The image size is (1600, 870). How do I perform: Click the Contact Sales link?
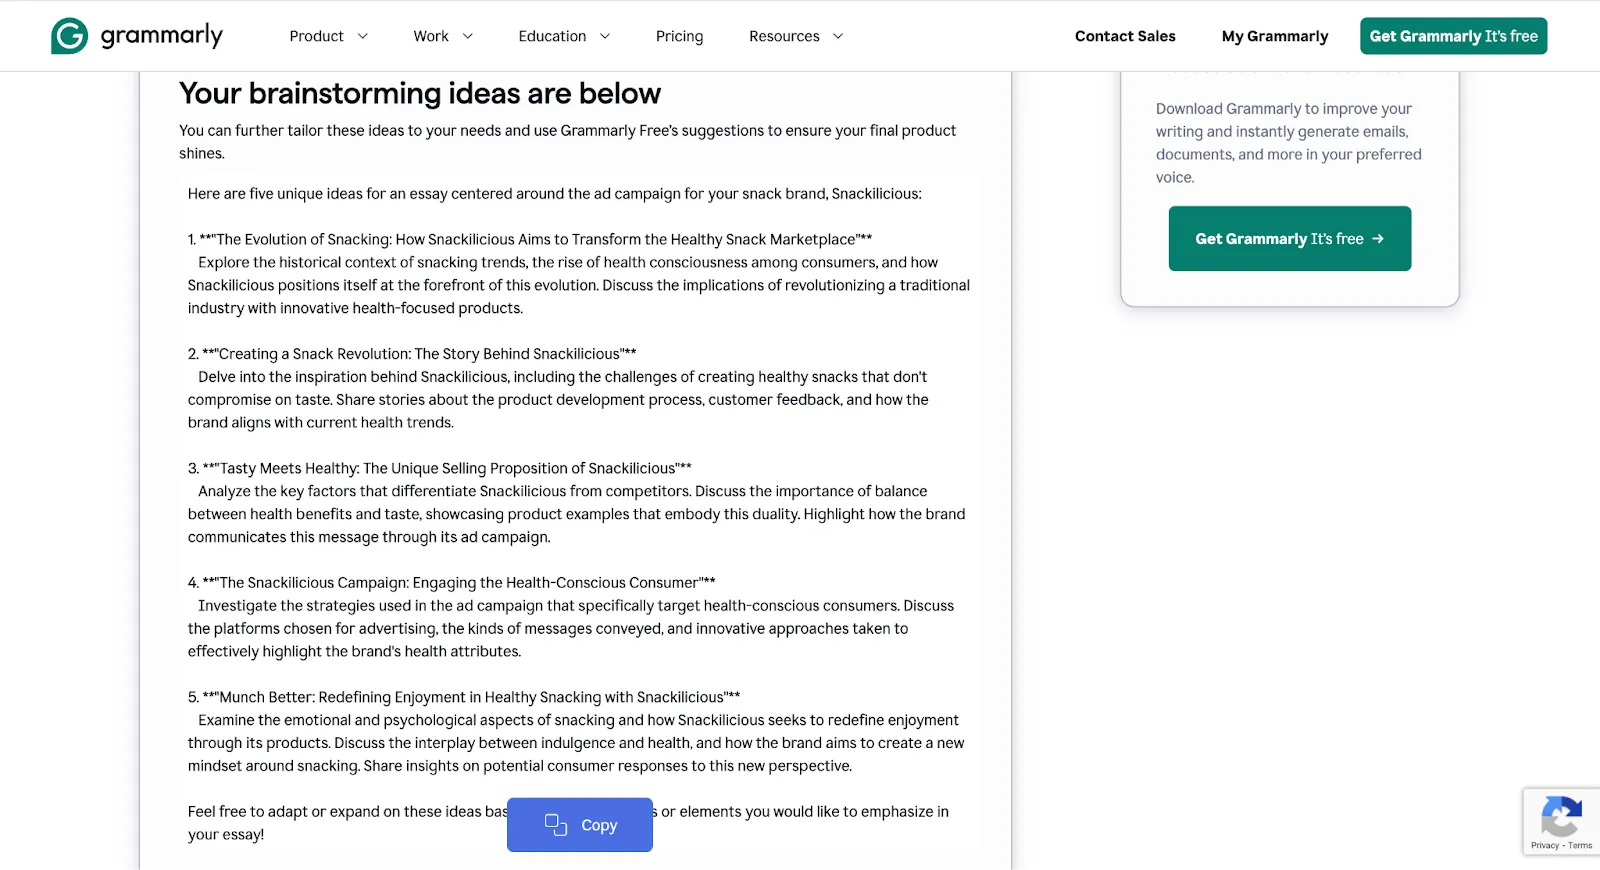click(1125, 36)
